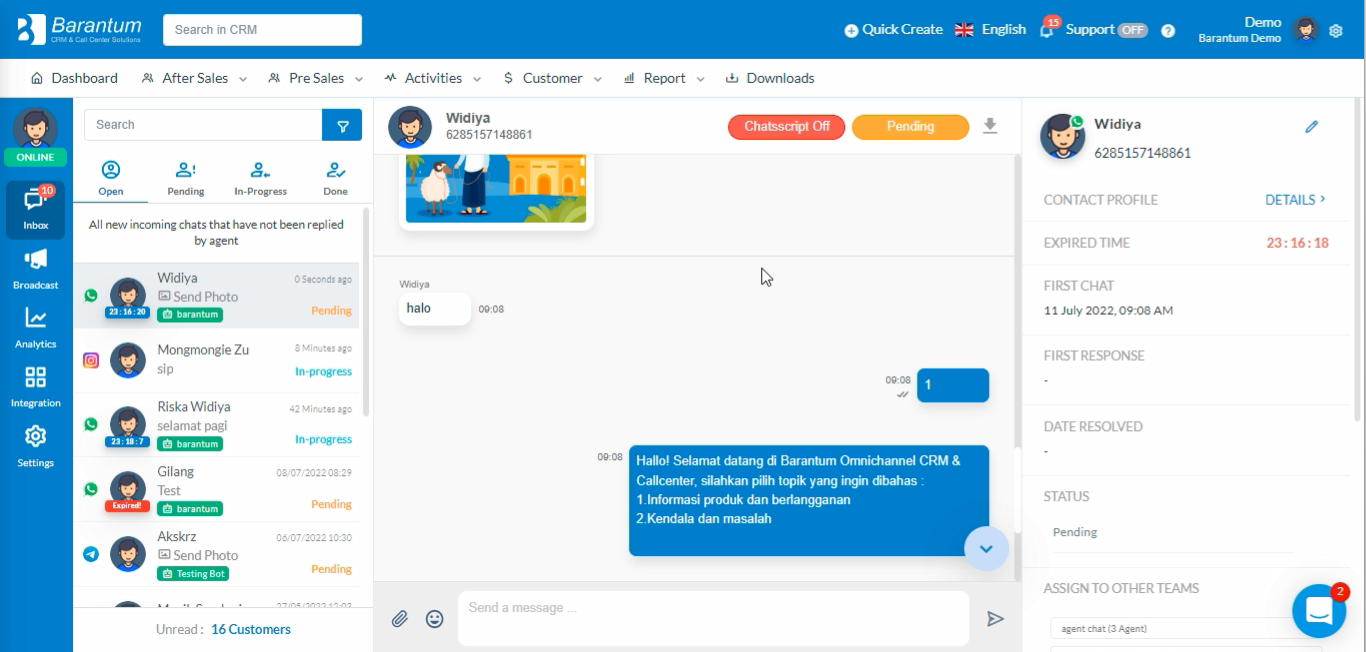Open support chat widget bubble
1366x652 pixels.
pos(1319,611)
